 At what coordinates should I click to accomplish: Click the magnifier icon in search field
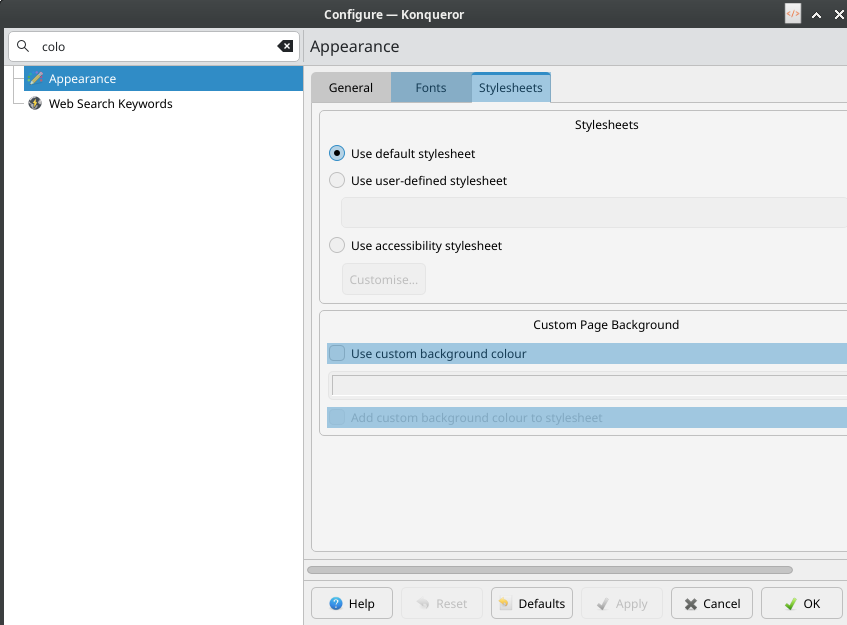click(x=23, y=46)
